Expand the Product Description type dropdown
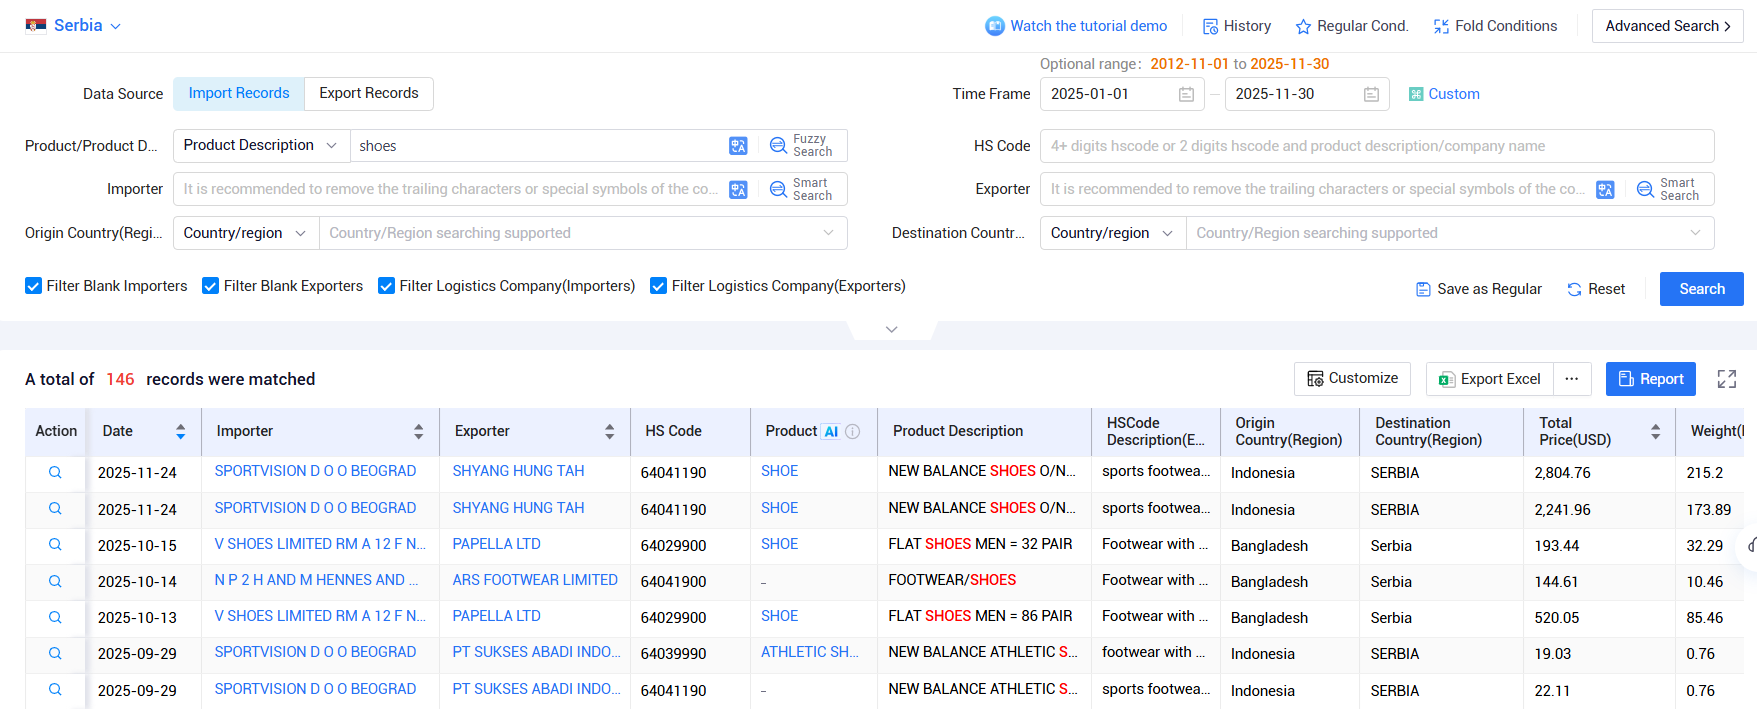This screenshot has width=1757, height=709. [261, 145]
